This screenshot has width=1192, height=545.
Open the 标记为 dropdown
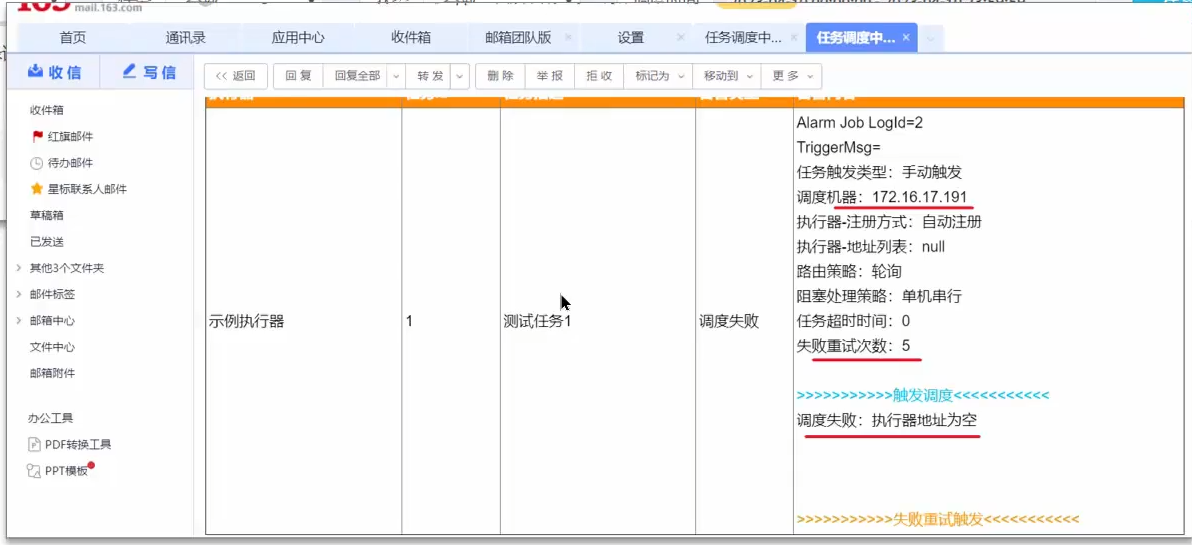658,76
